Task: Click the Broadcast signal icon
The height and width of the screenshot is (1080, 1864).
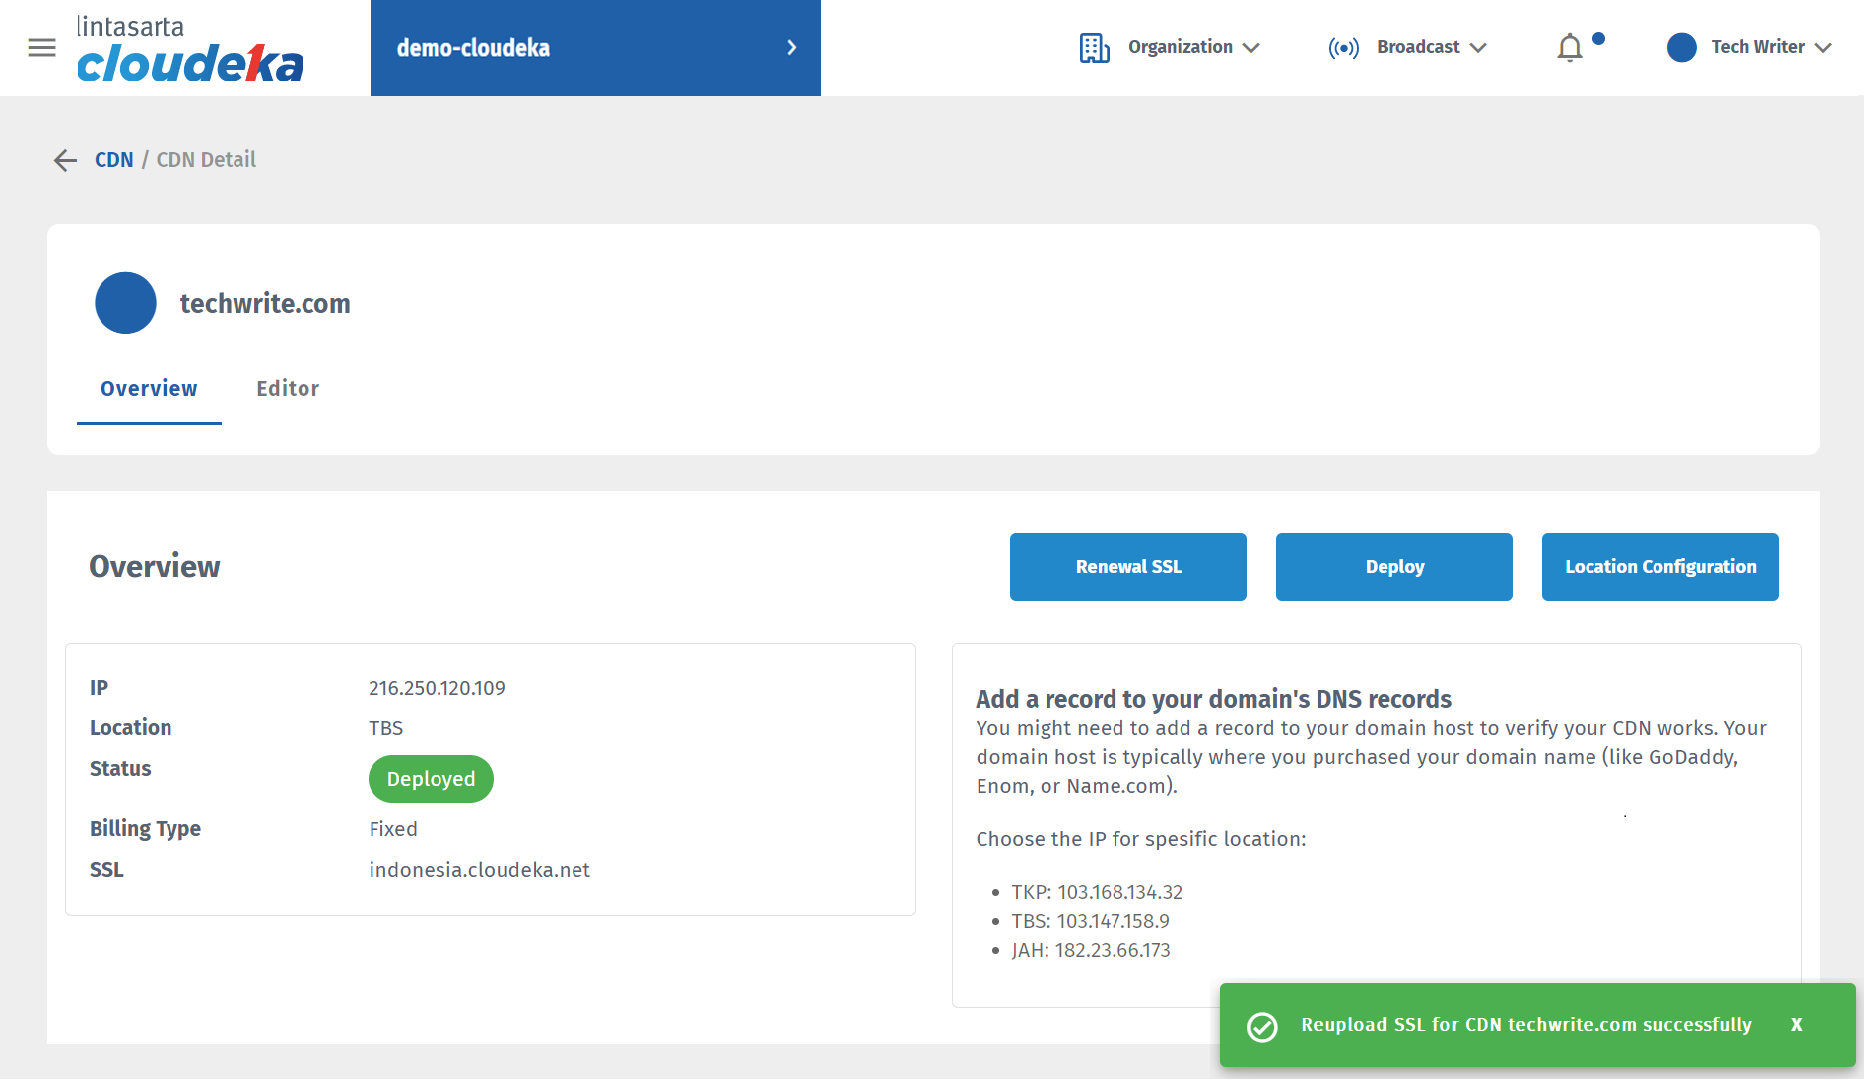Action: pos(1343,48)
